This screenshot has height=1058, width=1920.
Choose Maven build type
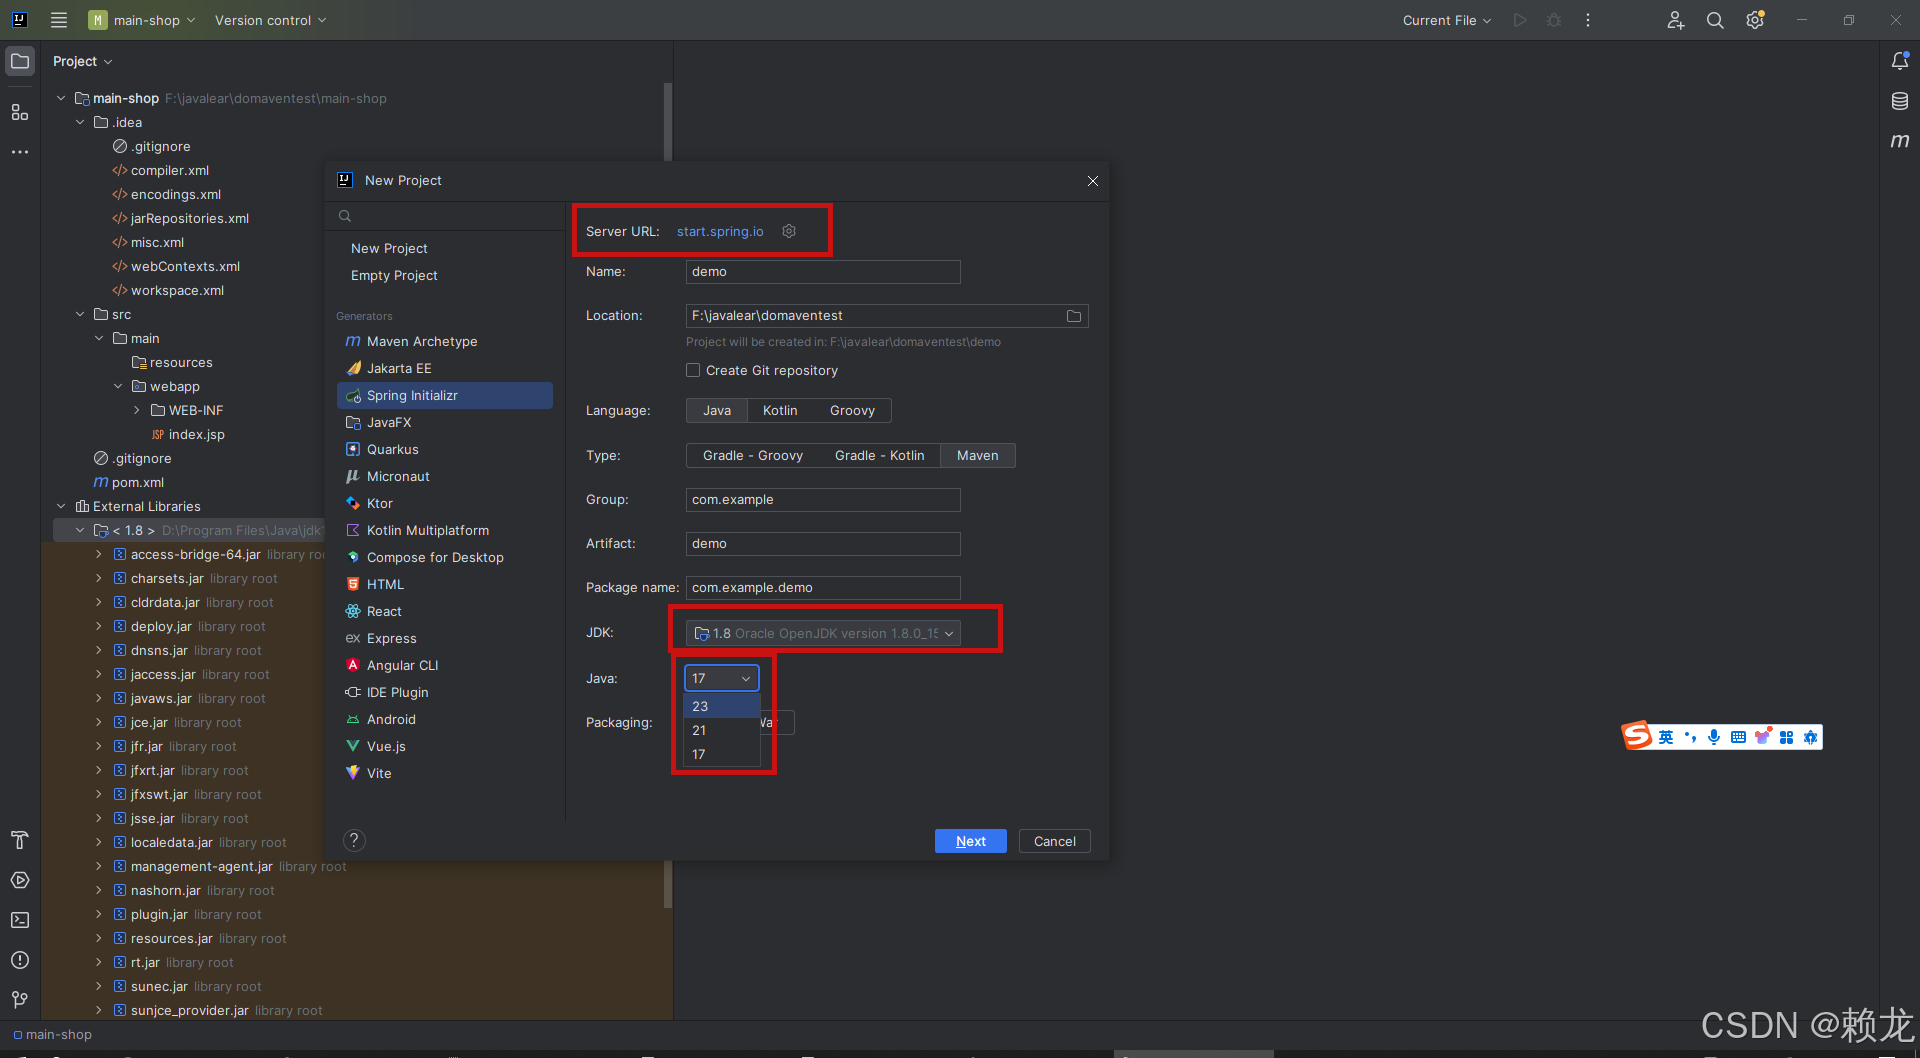pyautogui.click(x=977, y=456)
